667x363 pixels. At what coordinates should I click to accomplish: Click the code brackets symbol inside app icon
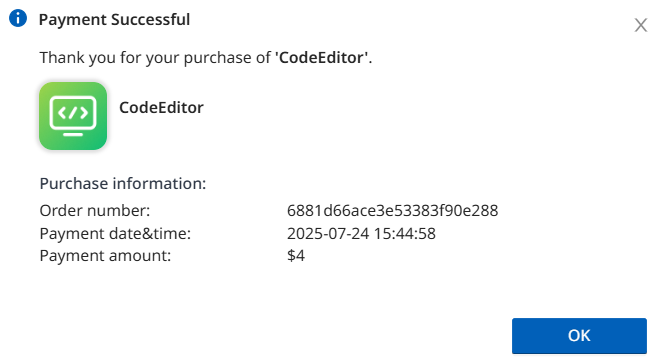click(x=73, y=113)
